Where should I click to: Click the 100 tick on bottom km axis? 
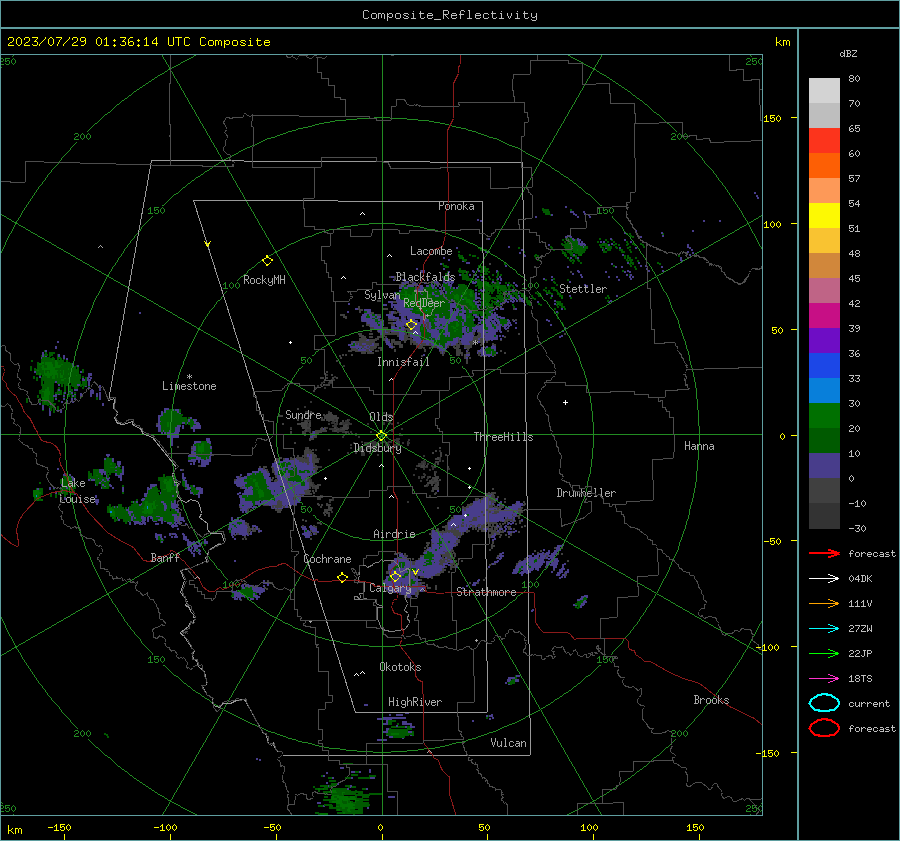click(589, 828)
